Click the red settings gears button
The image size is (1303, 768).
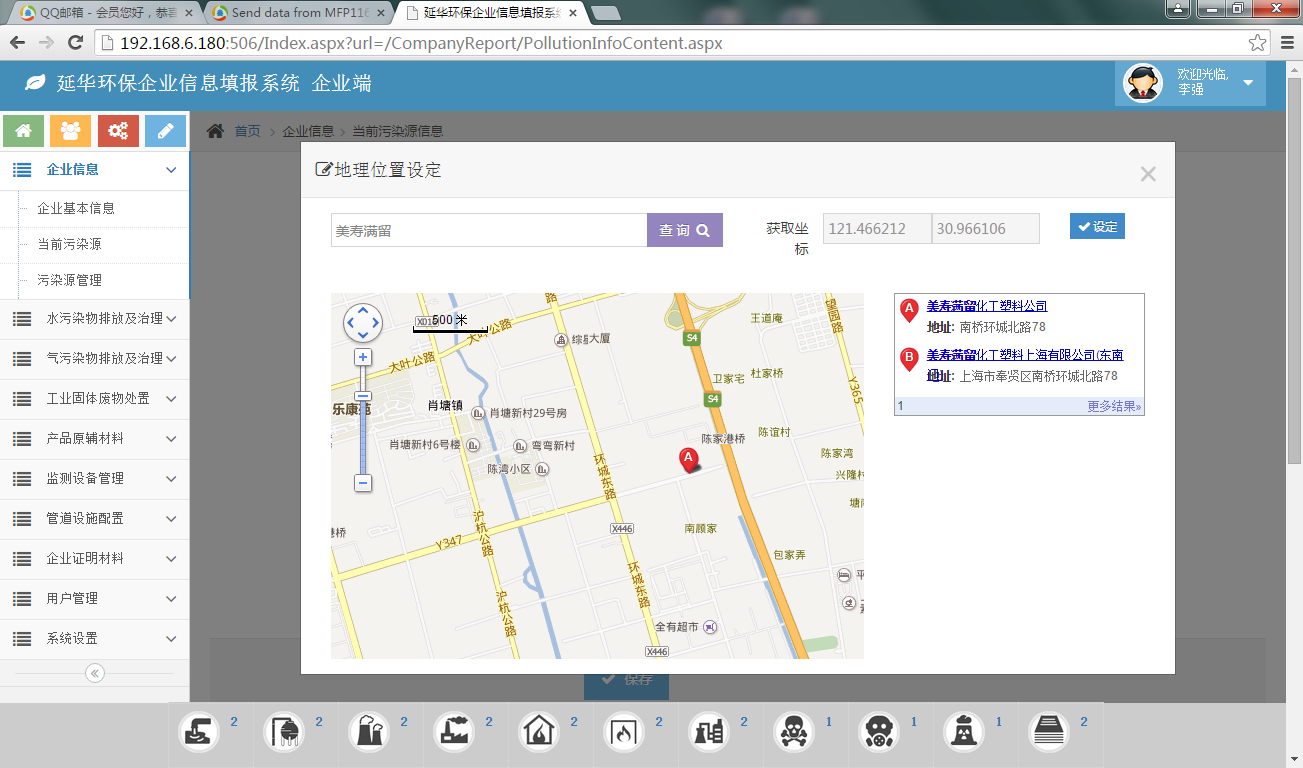tap(118, 131)
